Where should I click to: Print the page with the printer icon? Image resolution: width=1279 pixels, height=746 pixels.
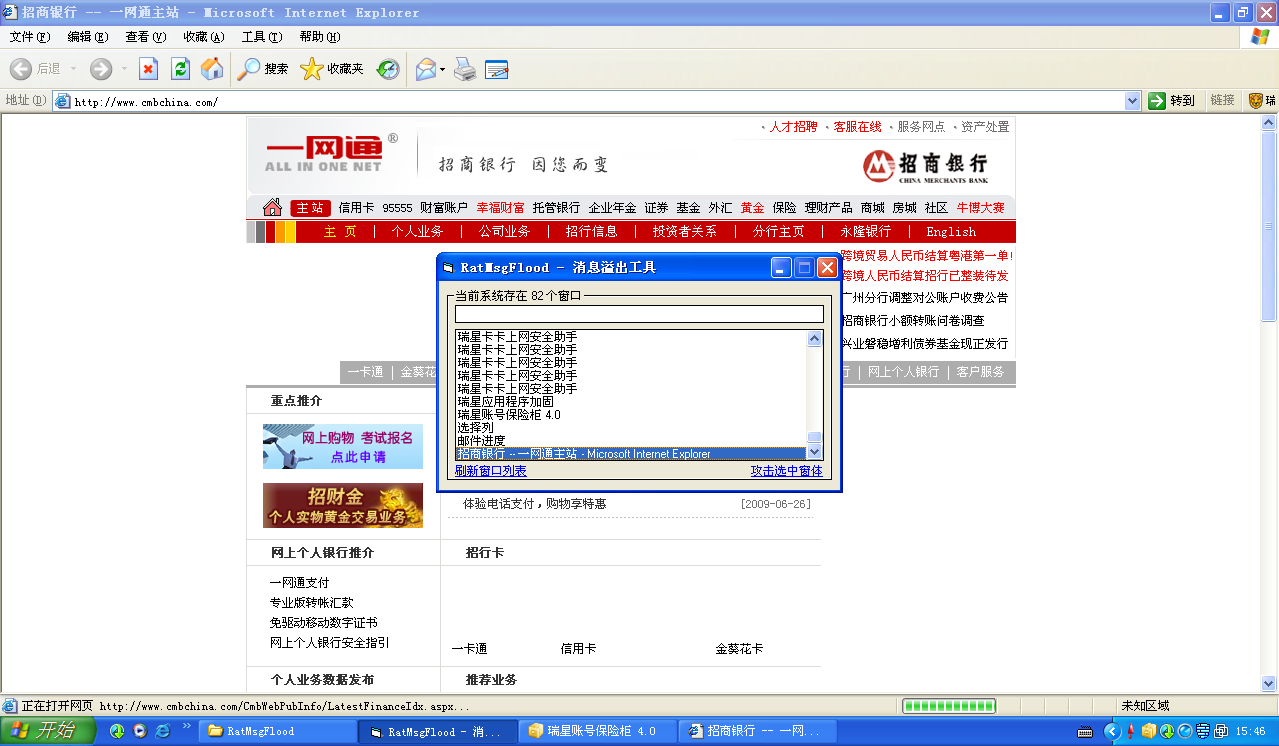coord(465,69)
